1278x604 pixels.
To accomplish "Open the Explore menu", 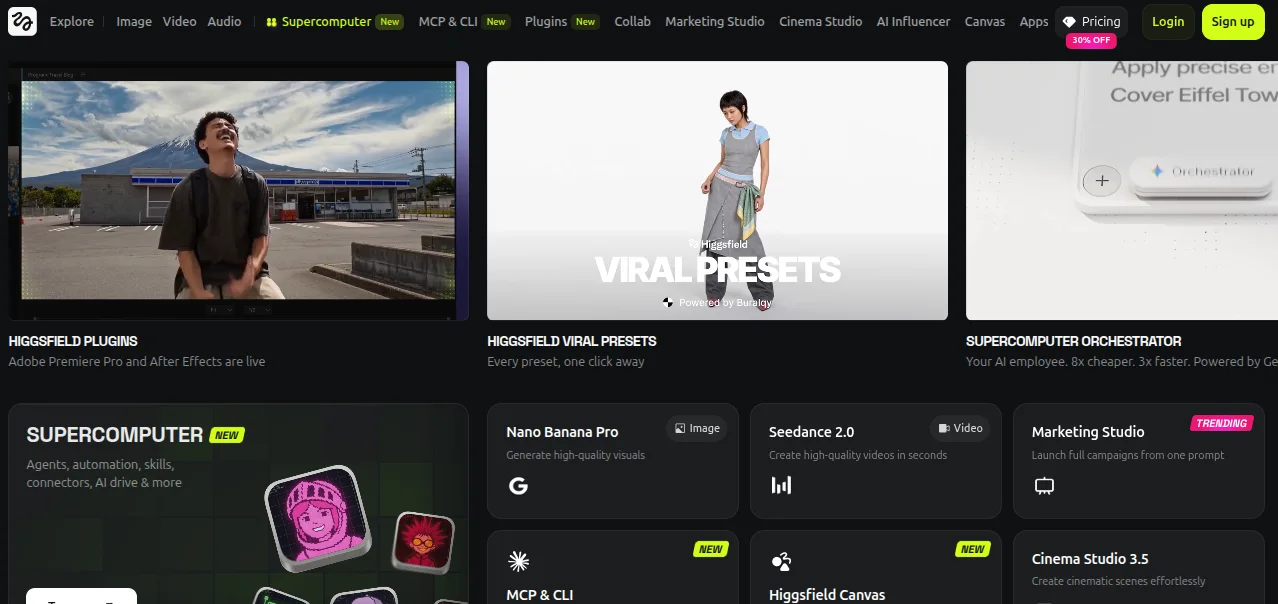I will 72,21.
